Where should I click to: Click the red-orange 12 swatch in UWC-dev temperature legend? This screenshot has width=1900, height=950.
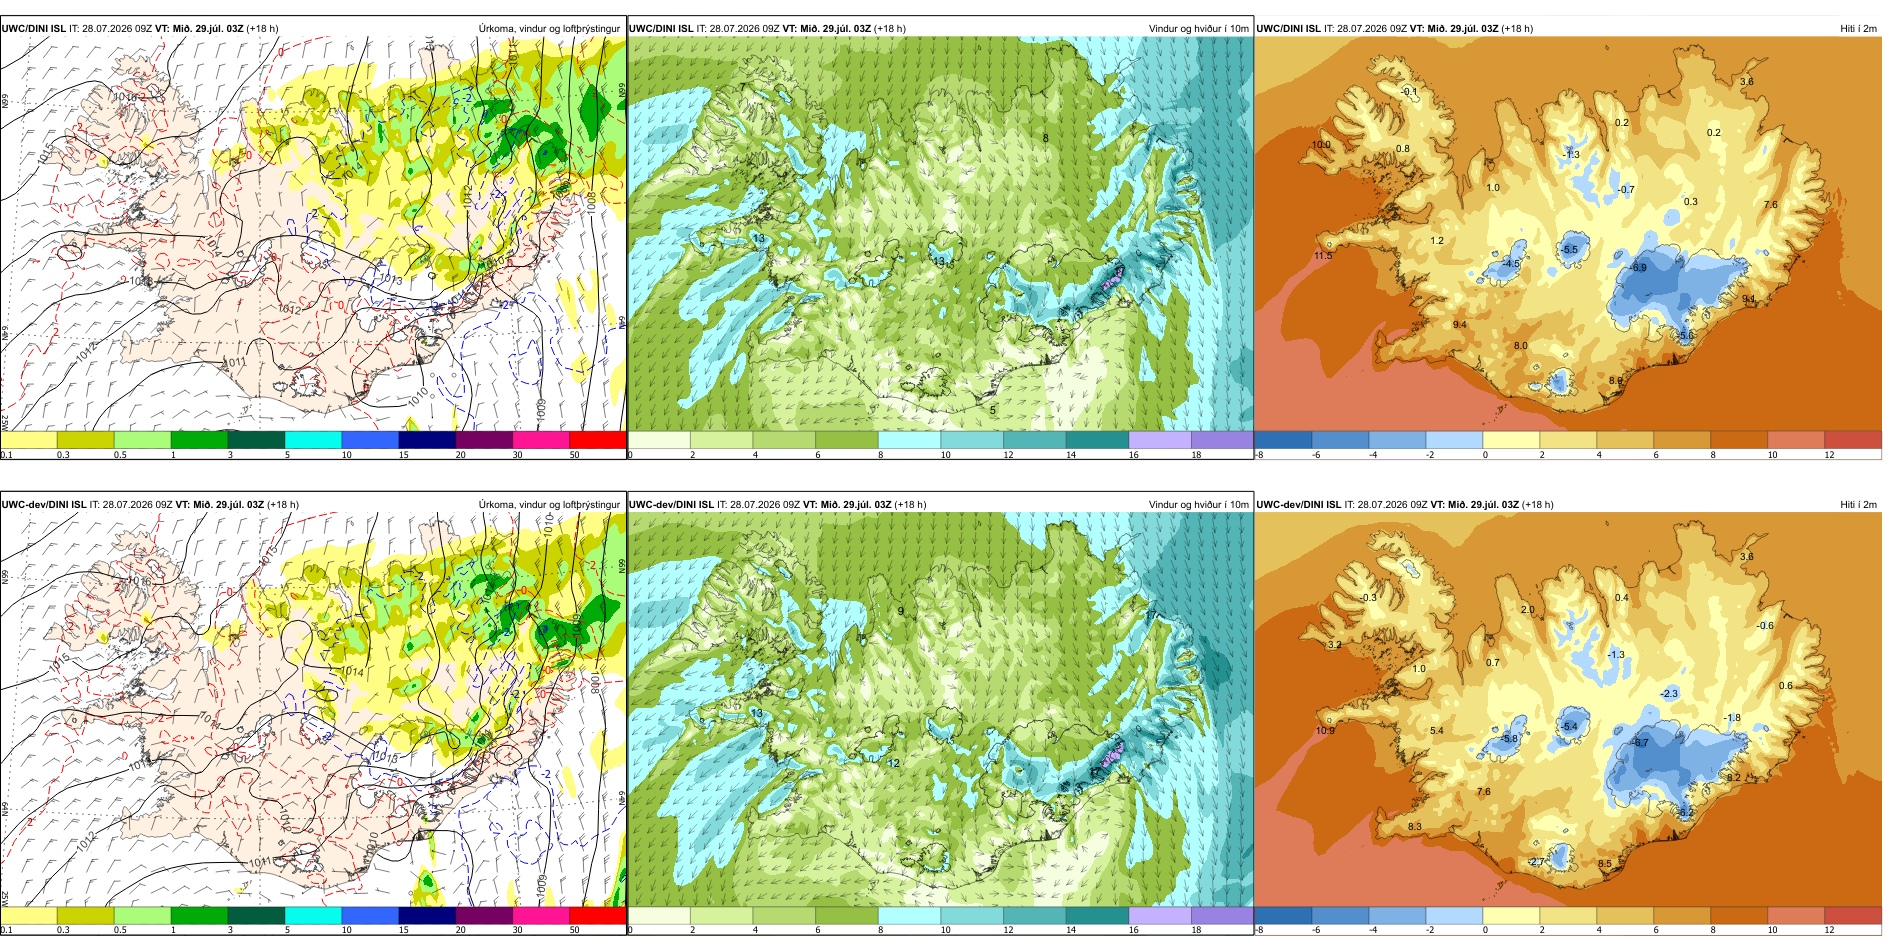tap(1853, 915)
